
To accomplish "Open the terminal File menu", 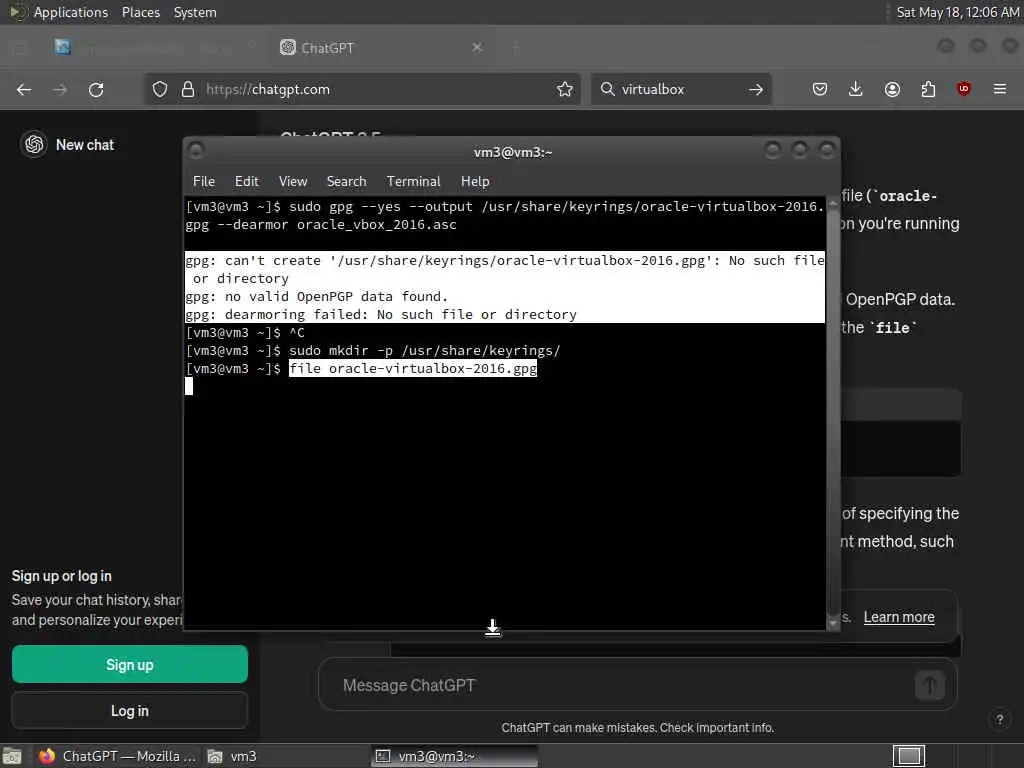I will pyautogui.click(x=204, y=182).
